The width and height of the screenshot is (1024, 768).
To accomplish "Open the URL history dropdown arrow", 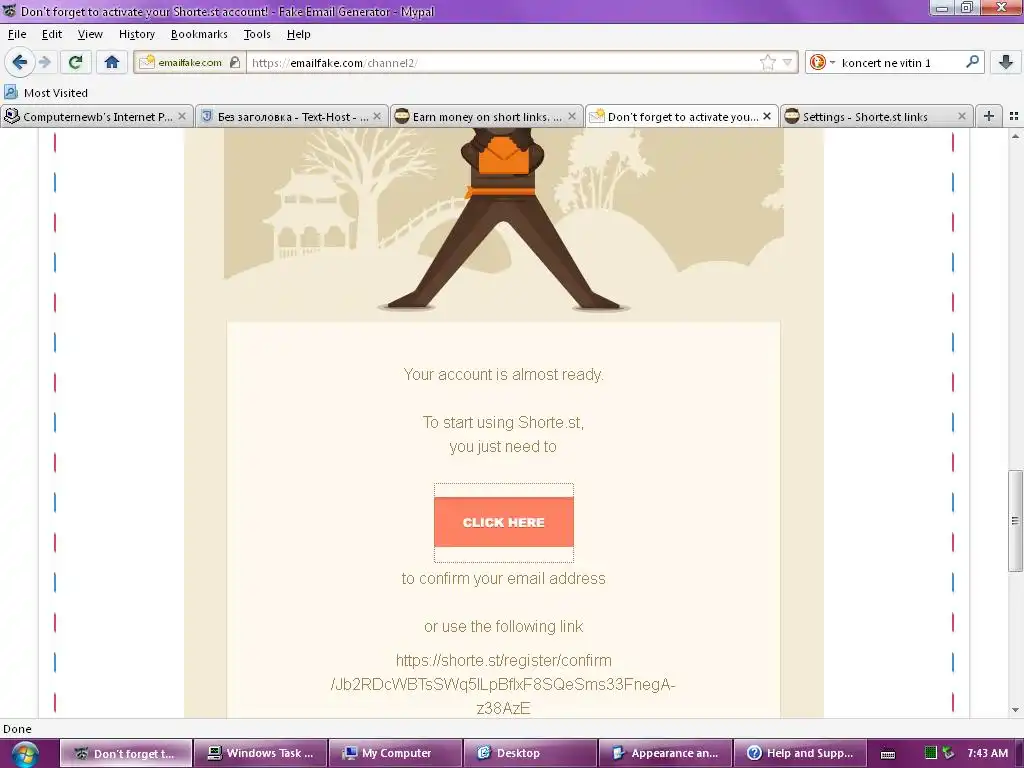I will coord(788,63).
